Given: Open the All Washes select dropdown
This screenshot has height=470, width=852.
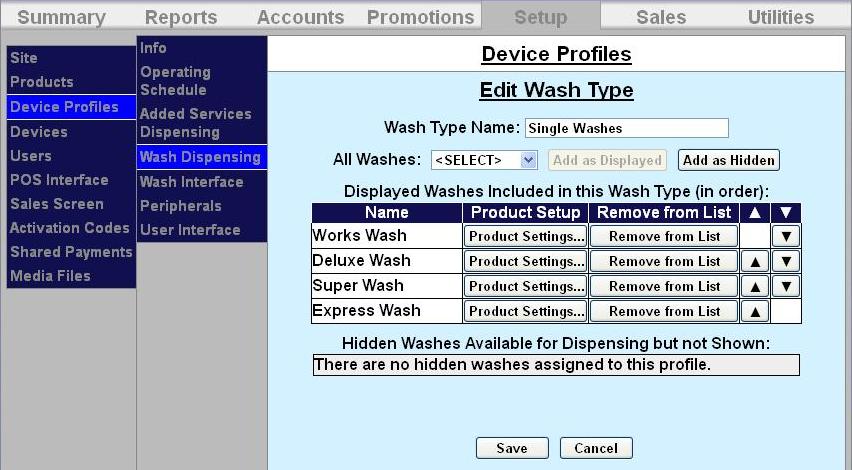Looking at the screenshot, I should 485,160.
